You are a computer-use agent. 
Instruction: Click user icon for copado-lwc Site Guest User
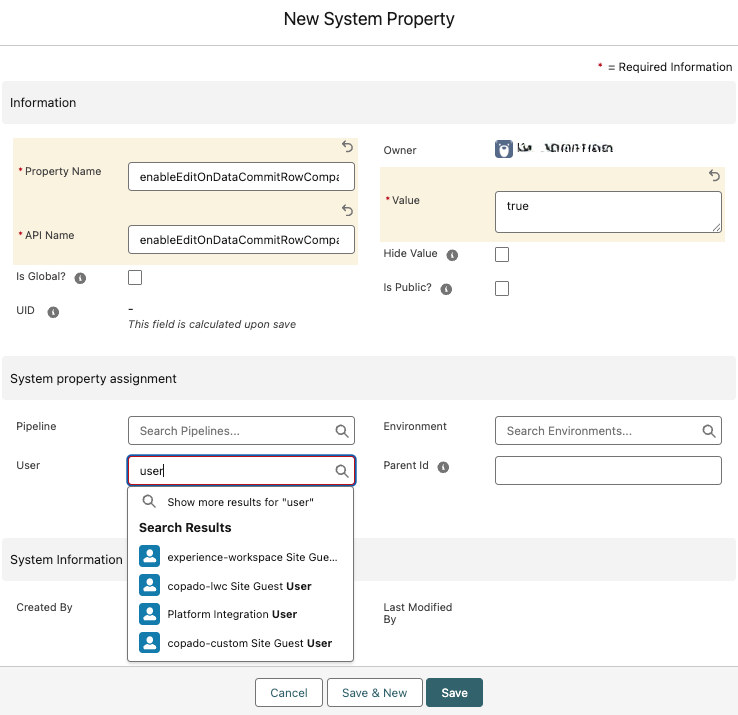(x=150, y=585)
